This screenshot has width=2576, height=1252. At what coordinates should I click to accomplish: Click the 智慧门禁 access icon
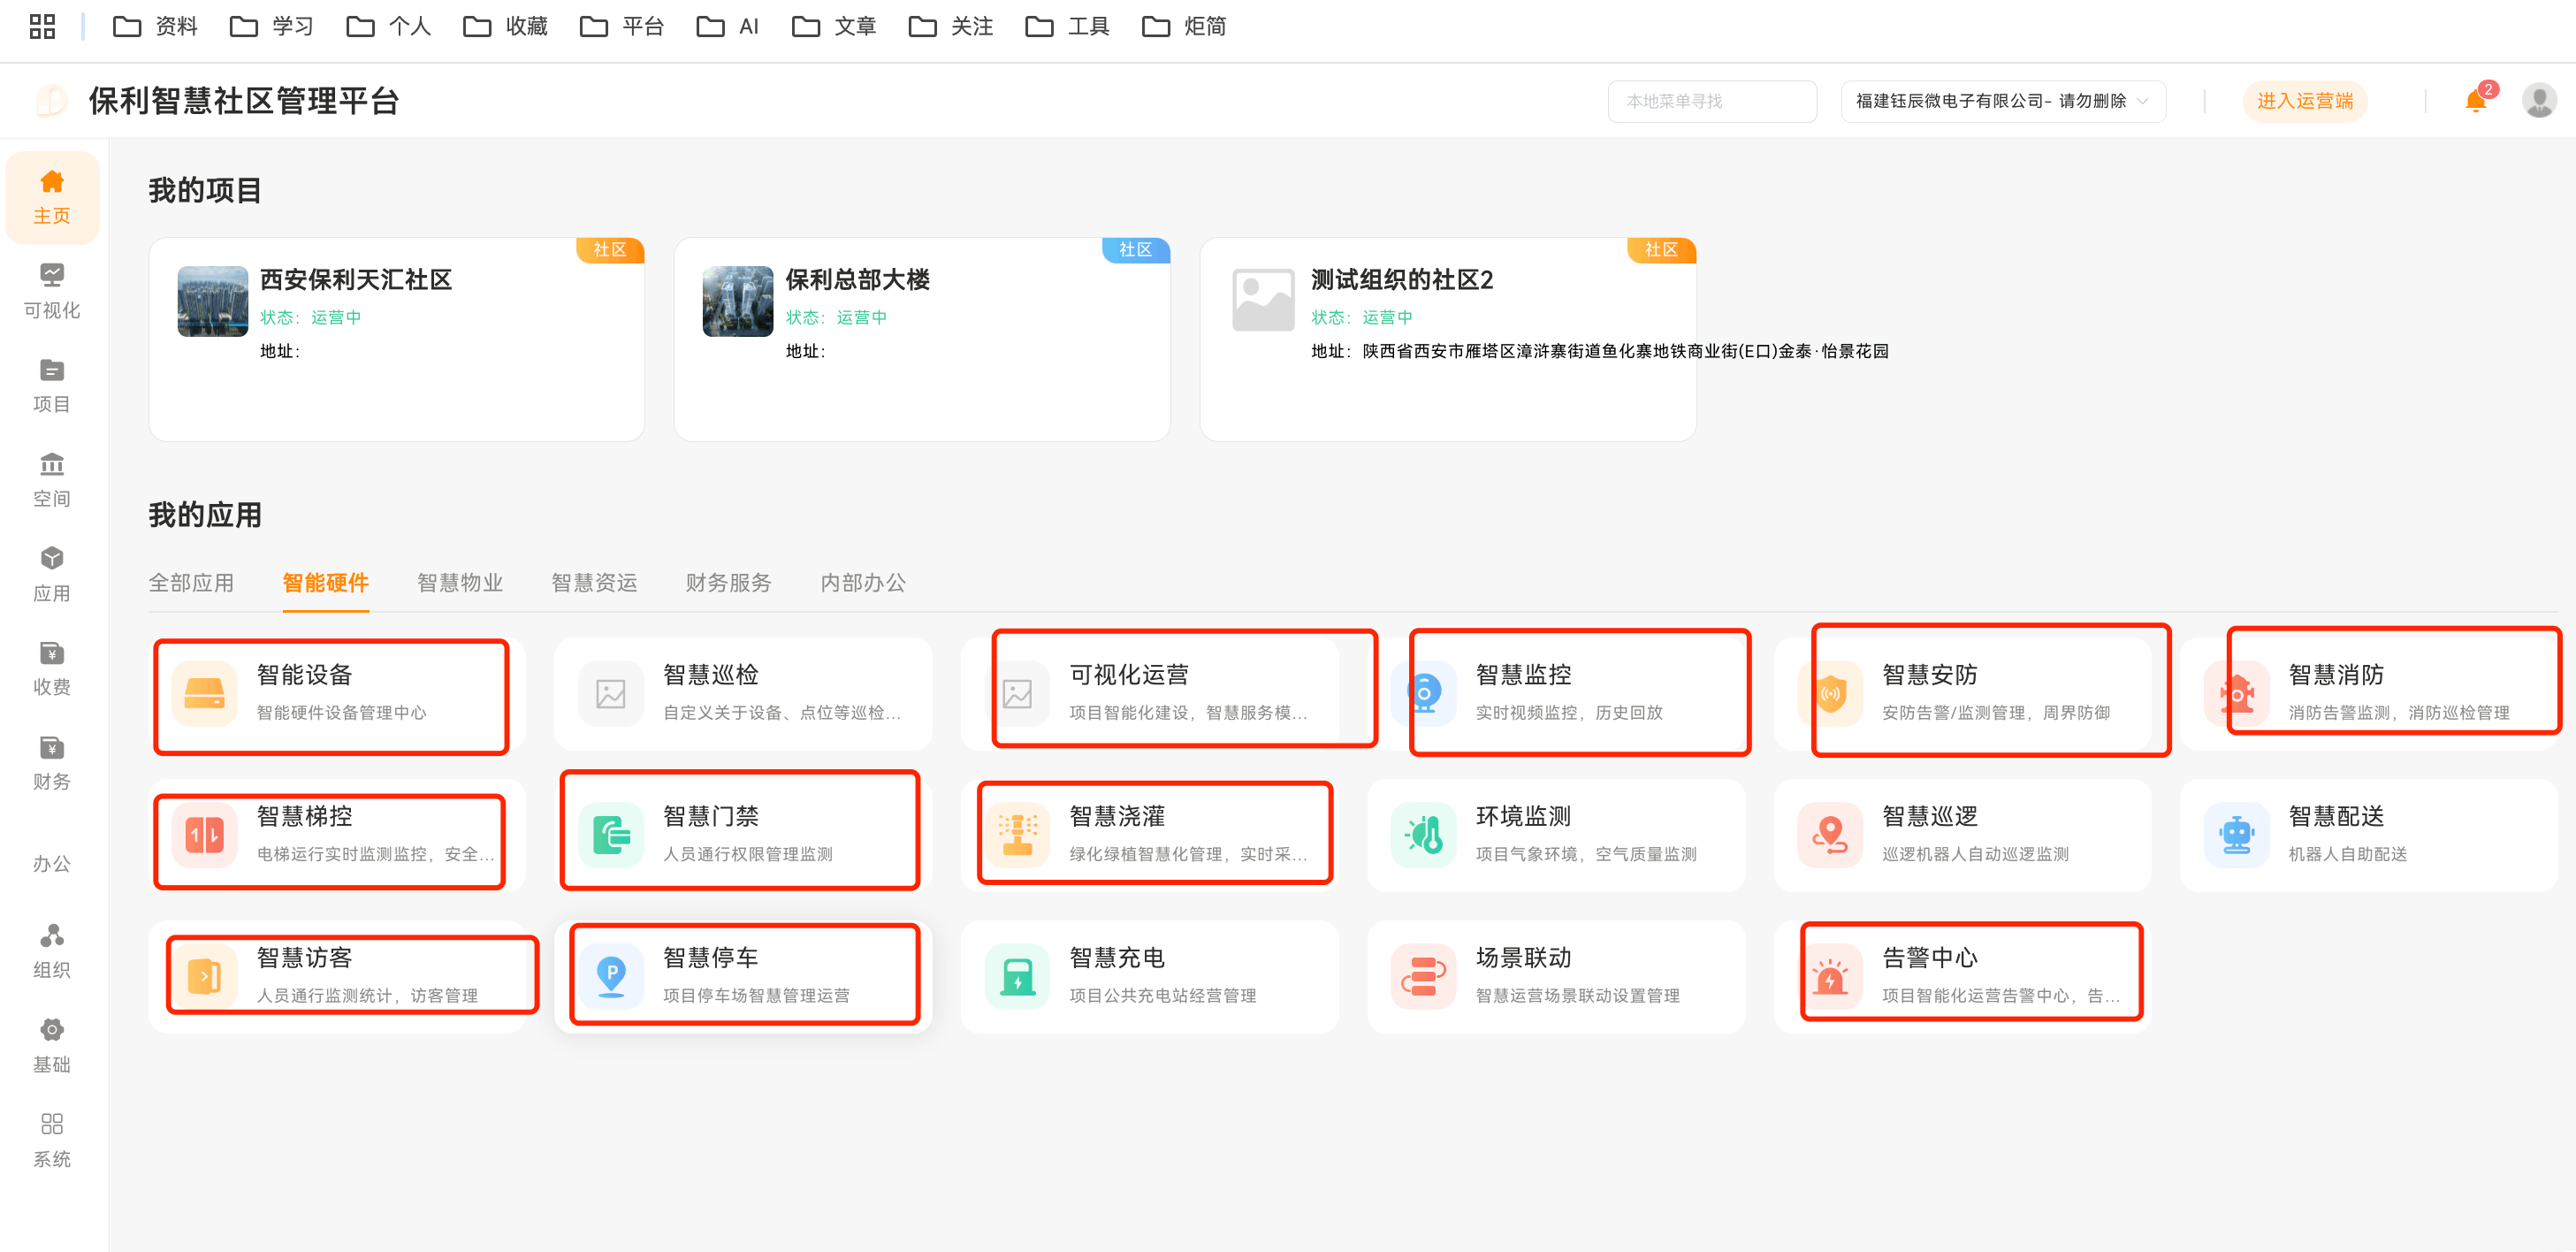point(611,835)
